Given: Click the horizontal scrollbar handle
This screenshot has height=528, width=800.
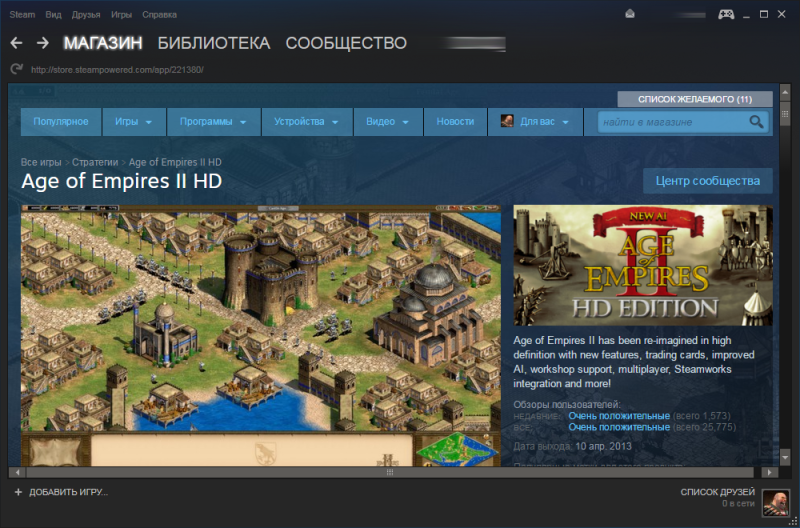Looking at the screenshot, I should [390, 472].
